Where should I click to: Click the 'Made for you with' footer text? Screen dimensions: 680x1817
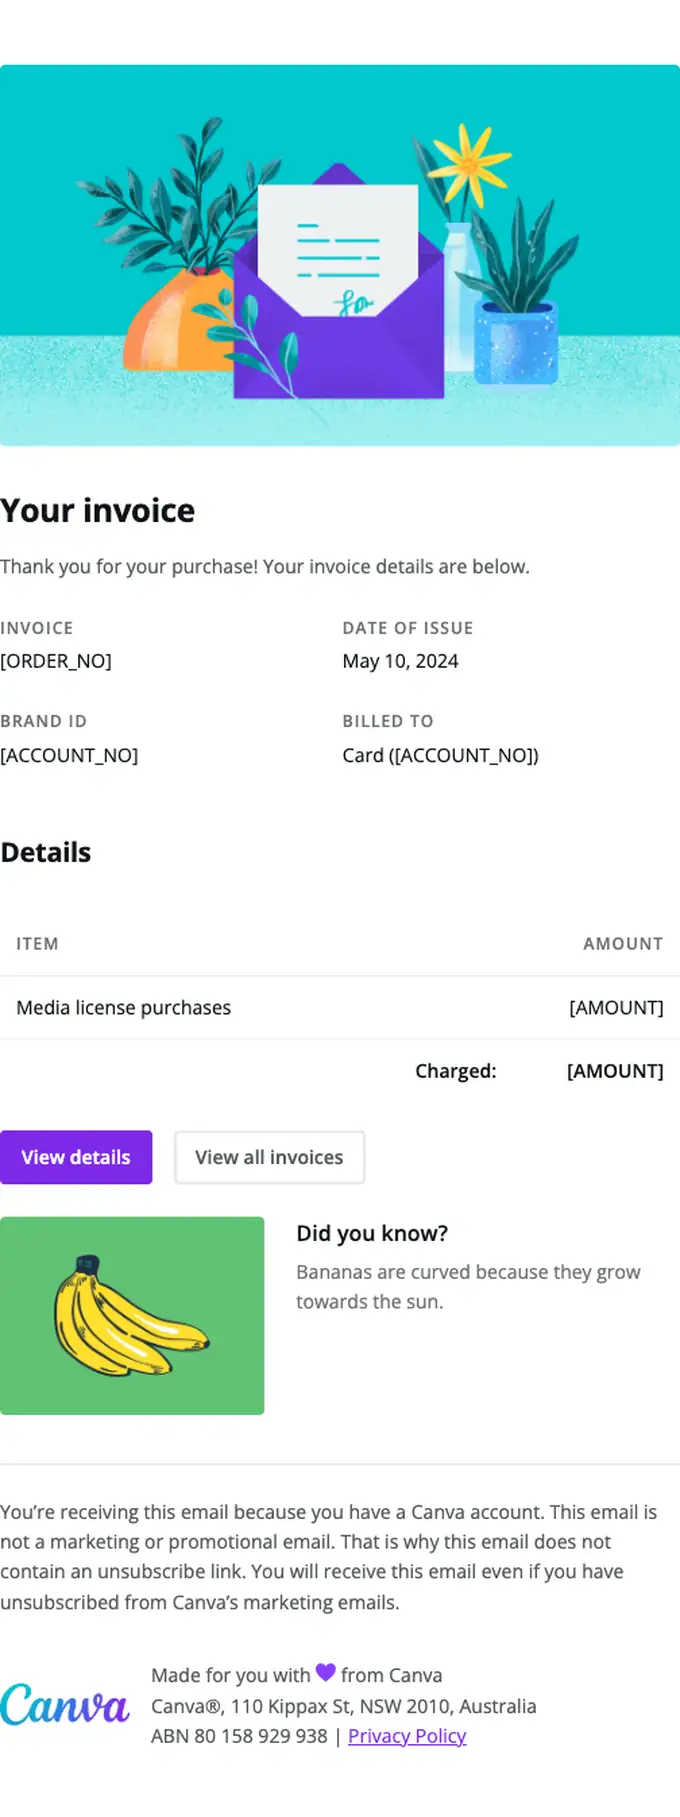tap(231, 1675)
